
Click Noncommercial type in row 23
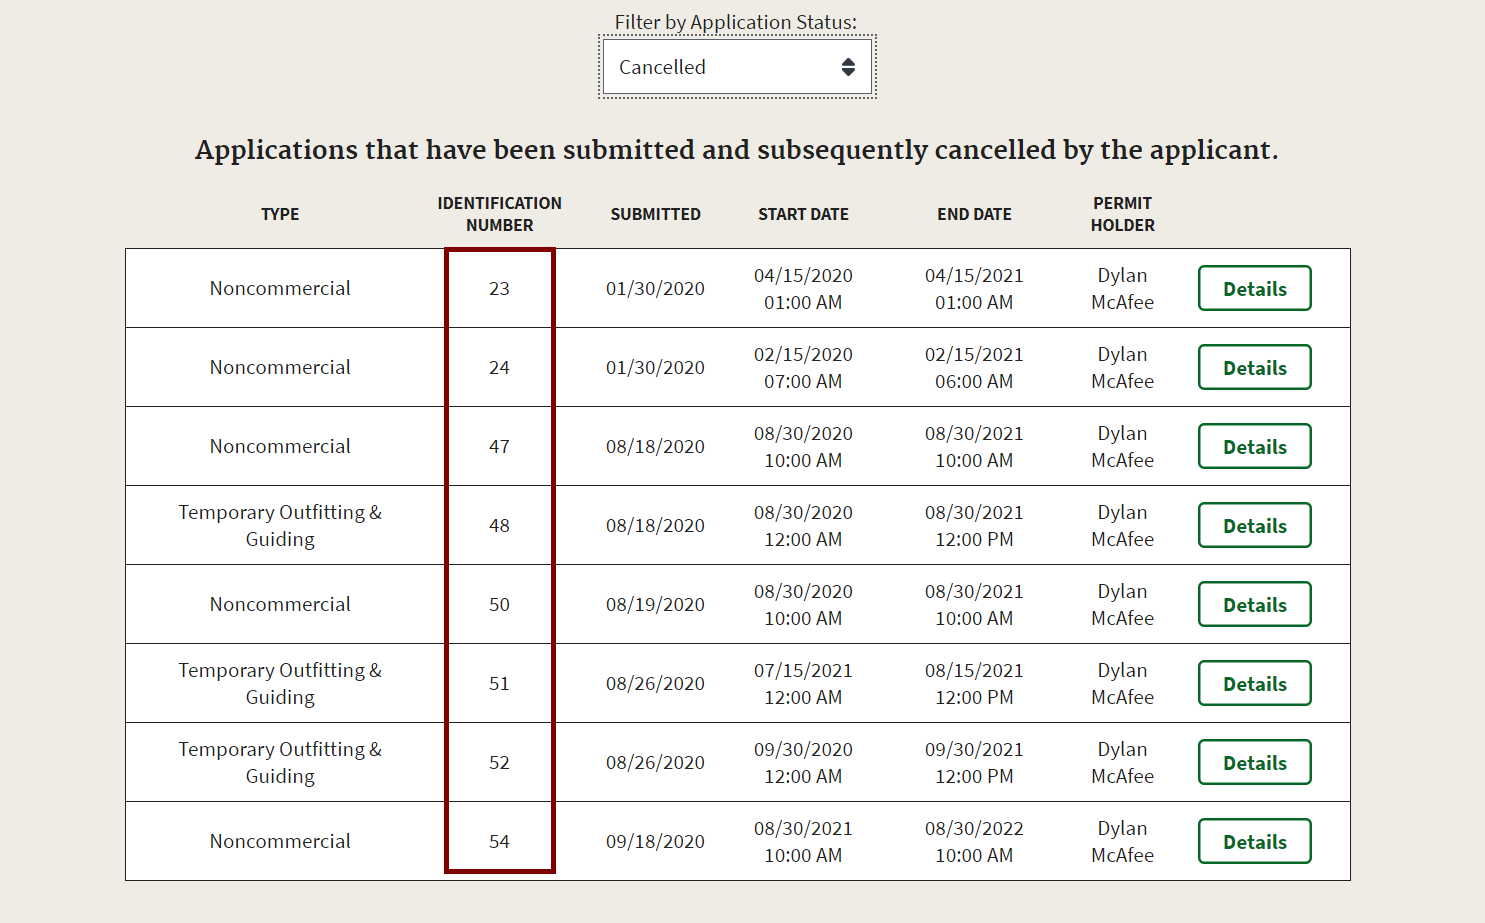[280, 288]
